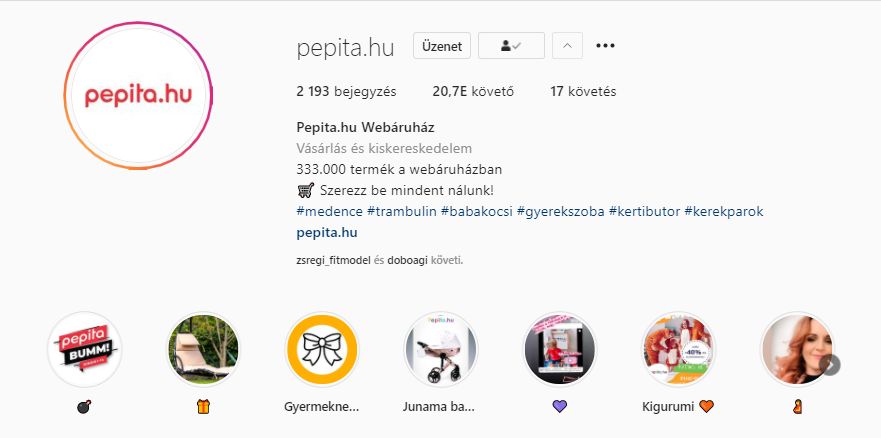The image size is (881, 438).
Task: Open the Junama ba... stroller highlight
Action: click(440, 349)
